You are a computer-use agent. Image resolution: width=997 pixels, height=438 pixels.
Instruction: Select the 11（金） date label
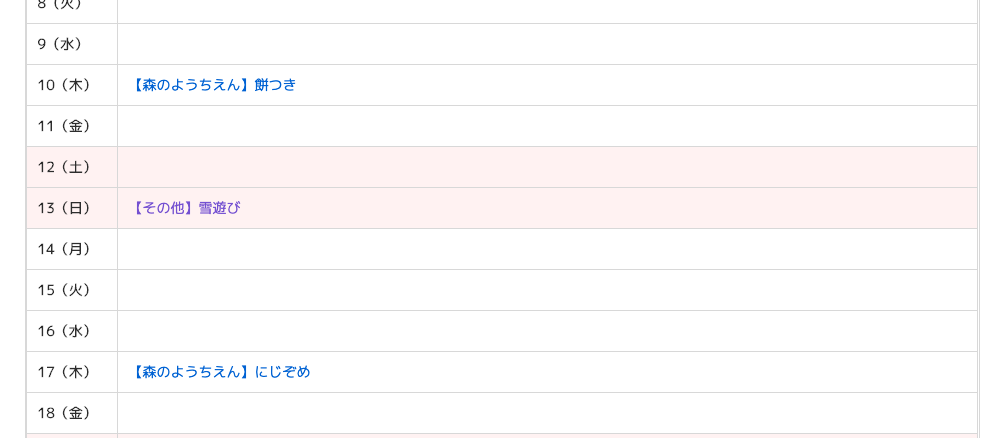[x=65, y=126]
